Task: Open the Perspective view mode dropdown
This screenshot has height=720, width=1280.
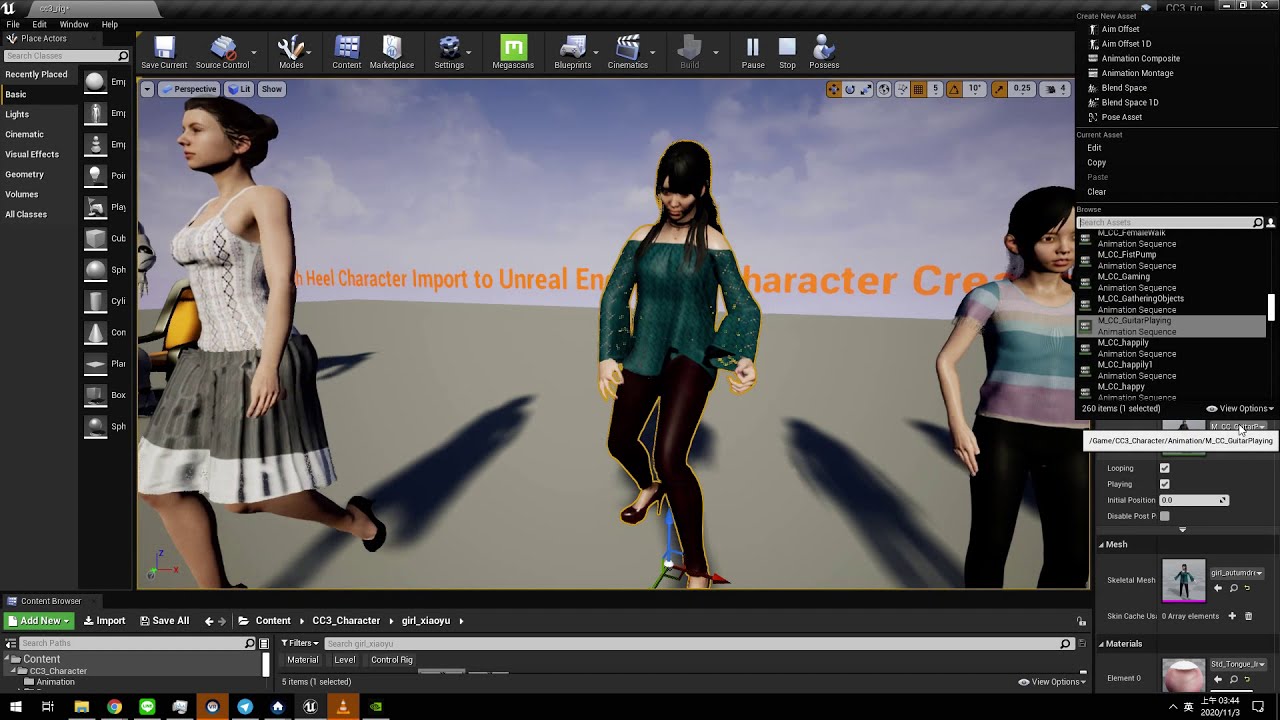Action: (189, 89)
